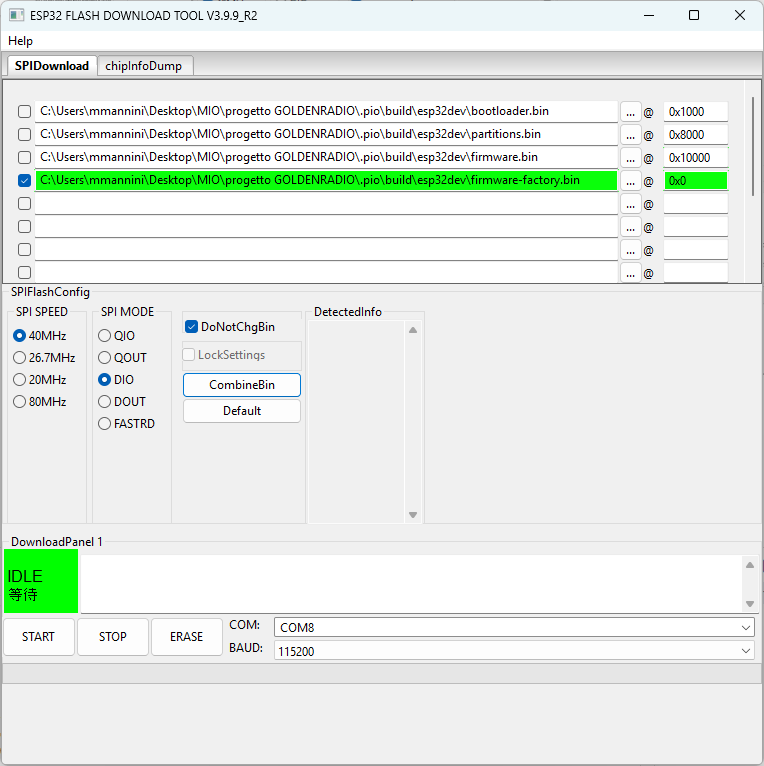764x766 pixels.
Task: Toggle the DoNotChgBin checkbox
Action: pyautogui.click(x=191, y=327)
